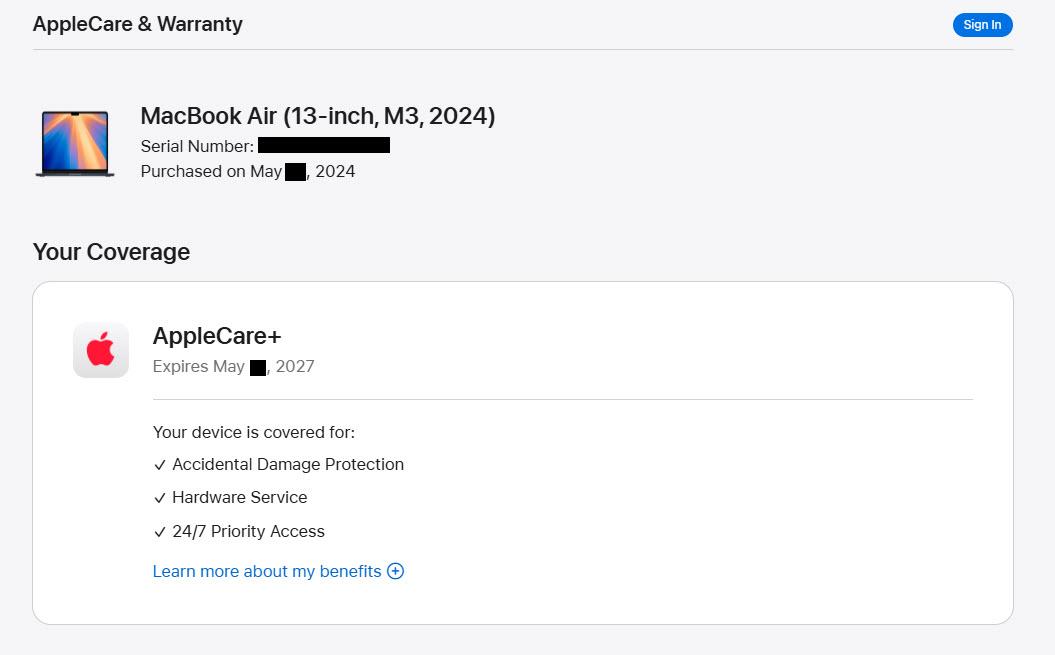Click Your device is covered for text

coord(254,432)
